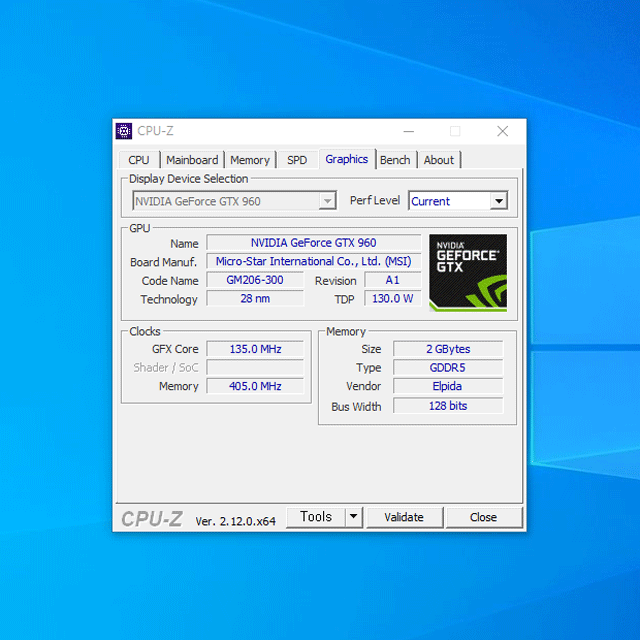Click the Validate button
The width and height of the screenshot is (640, 640).
coord(404,517)
